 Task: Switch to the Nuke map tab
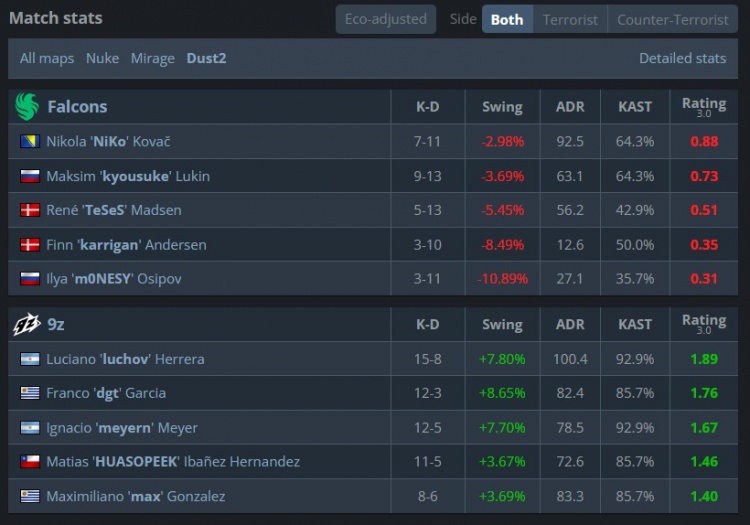102,58
